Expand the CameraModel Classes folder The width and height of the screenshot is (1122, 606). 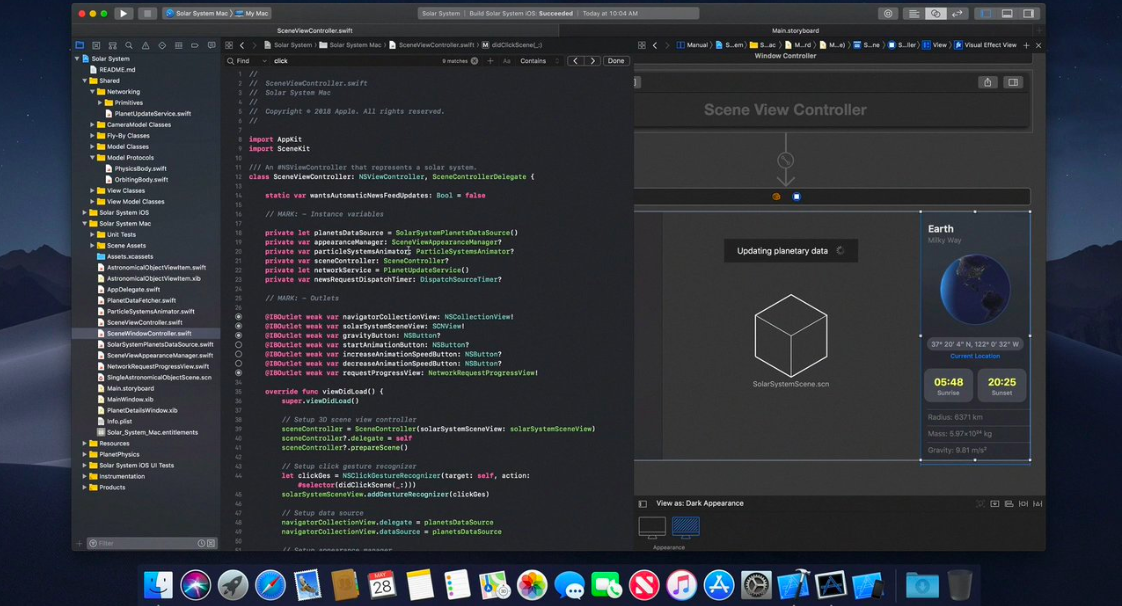[x=92, y=124]
